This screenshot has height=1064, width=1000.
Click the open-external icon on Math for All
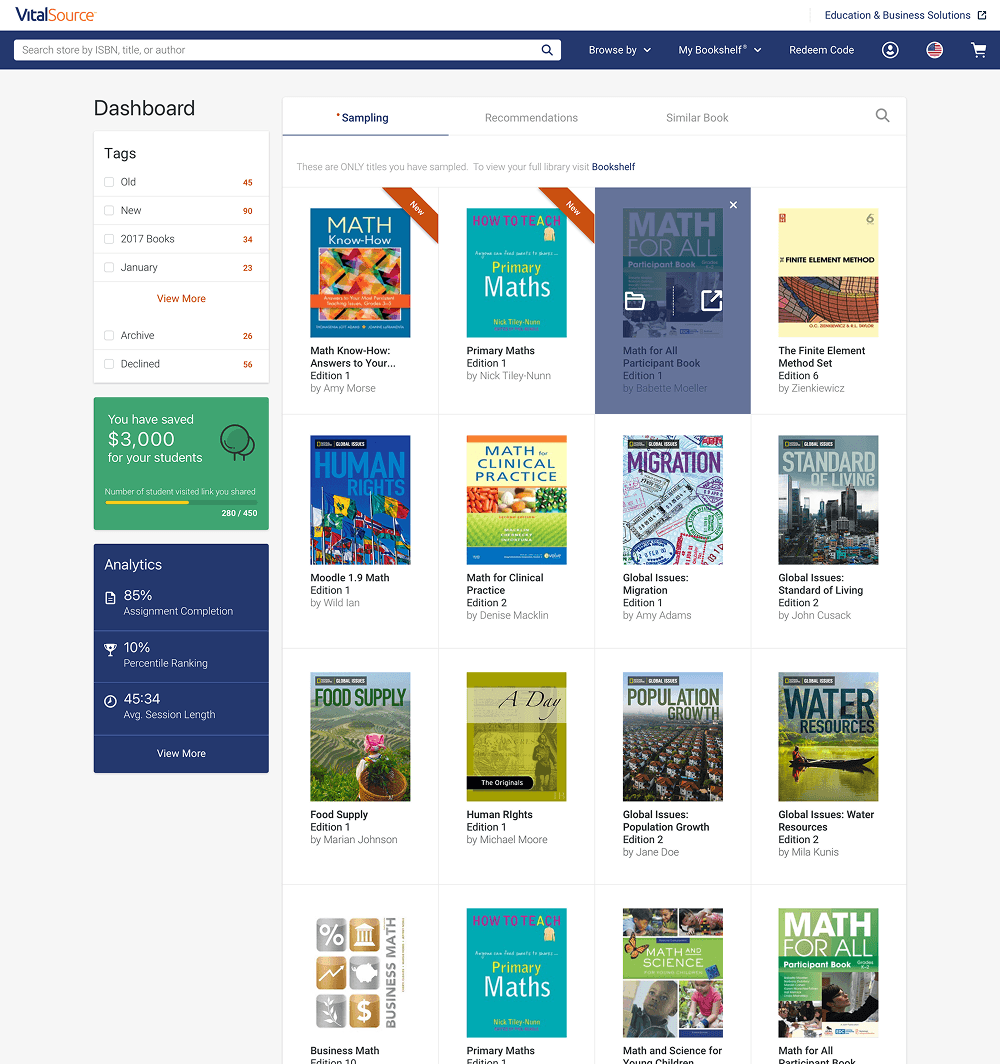[x=711, y=301]
